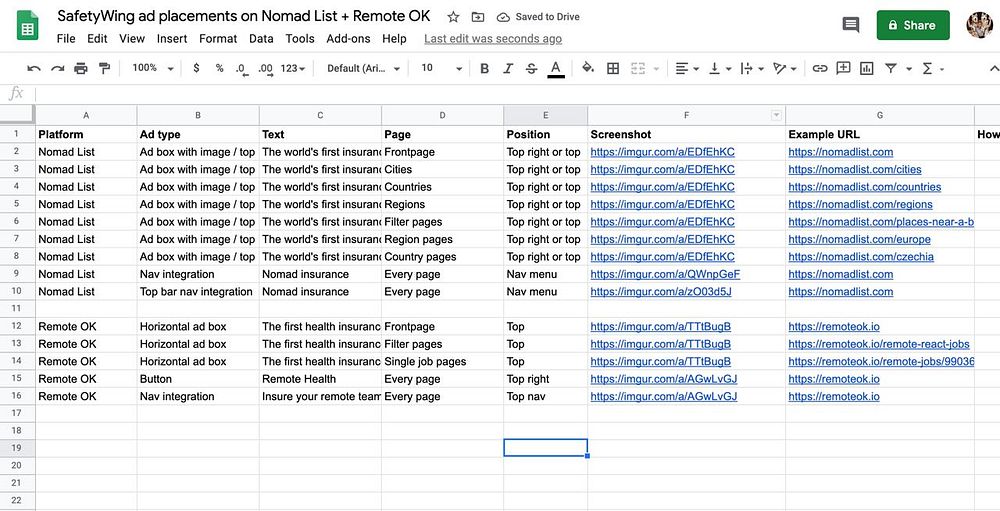Open the borders tool

tap(613, 68)
